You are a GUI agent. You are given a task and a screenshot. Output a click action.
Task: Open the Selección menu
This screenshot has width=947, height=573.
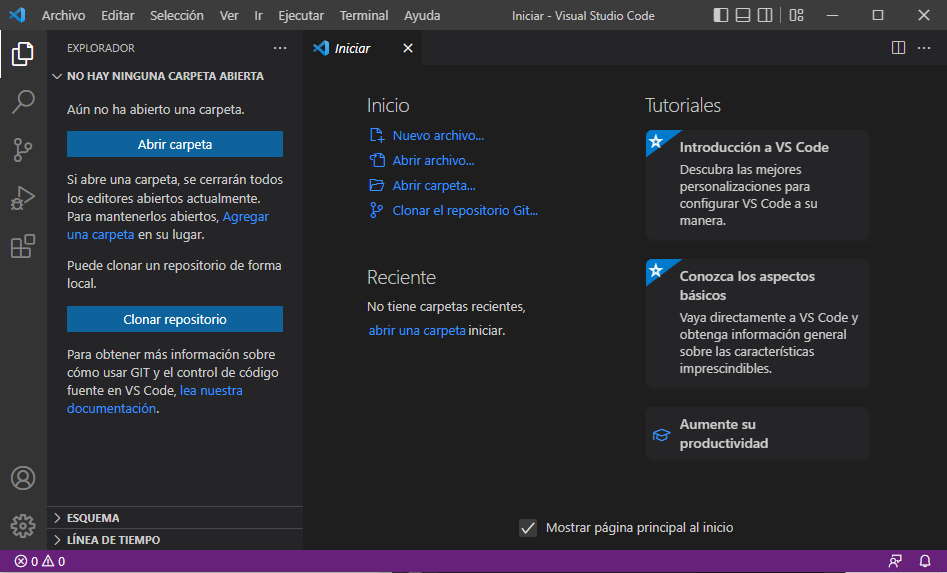pyautogui.click(x=176, y=15)
